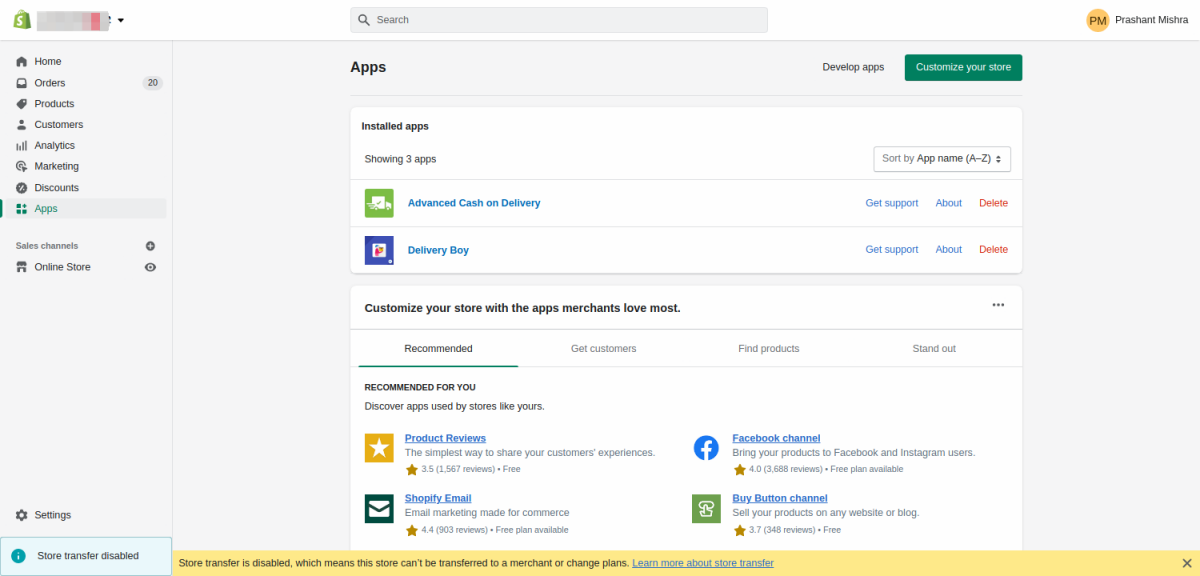1200x576 pixels.
Task: Click the info icon beside Store transfer disabled
Action: click(x=18, y=556)
